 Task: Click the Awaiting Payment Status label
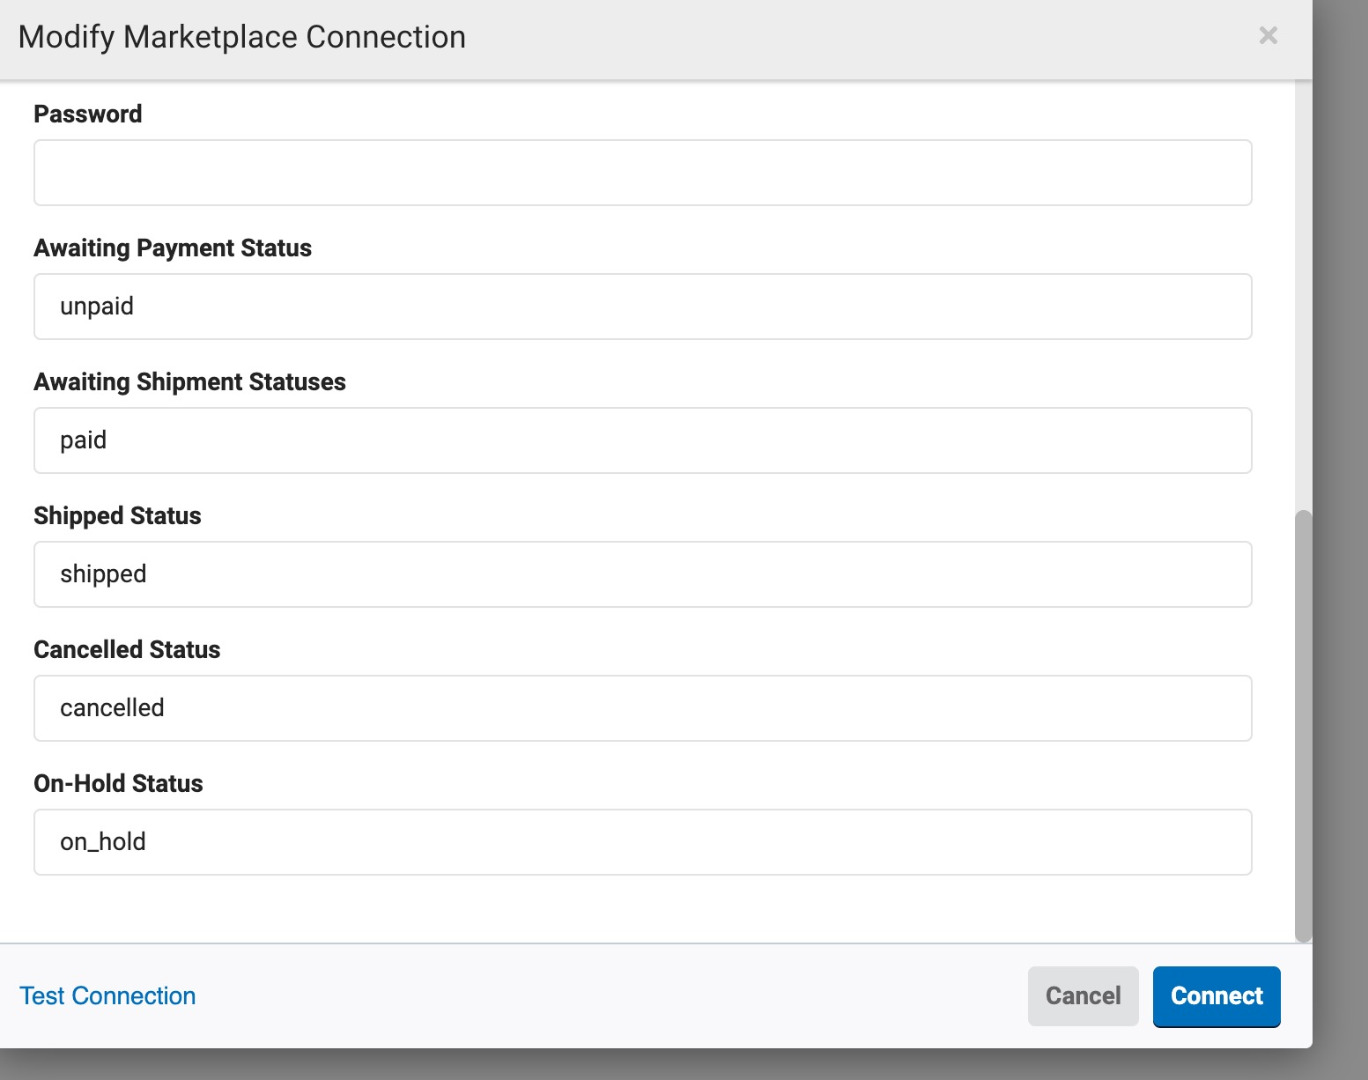[173, 248]
